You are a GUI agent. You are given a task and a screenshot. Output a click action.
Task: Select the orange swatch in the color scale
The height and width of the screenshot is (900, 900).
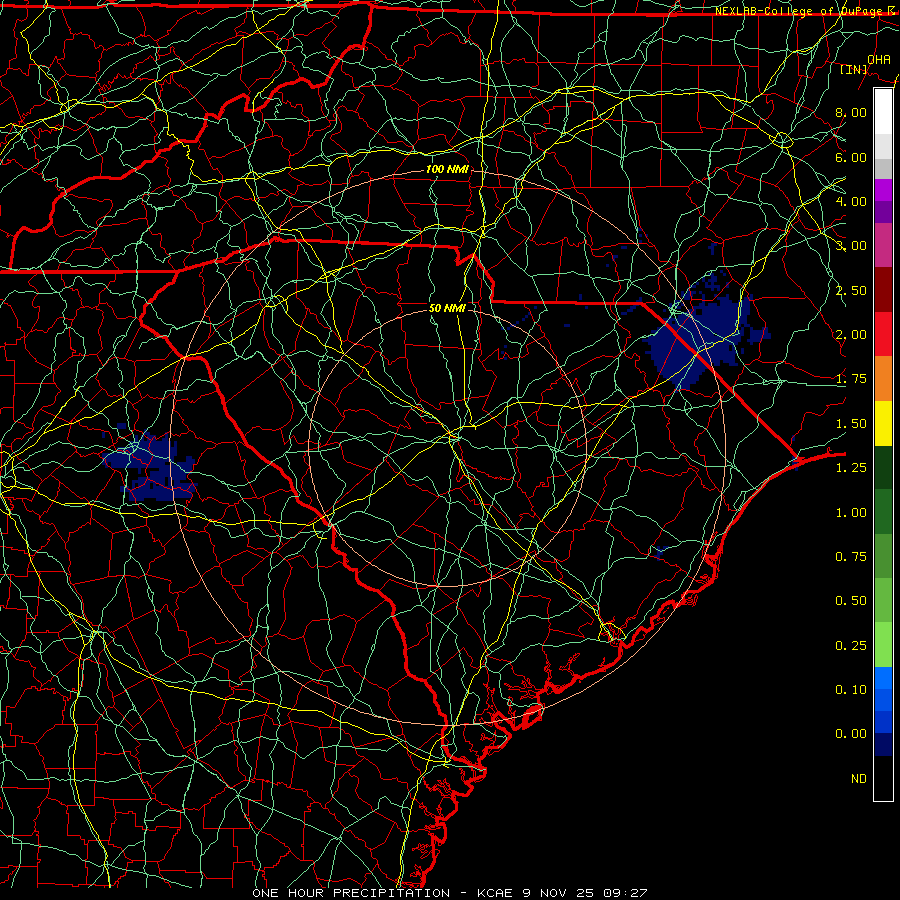883,379
